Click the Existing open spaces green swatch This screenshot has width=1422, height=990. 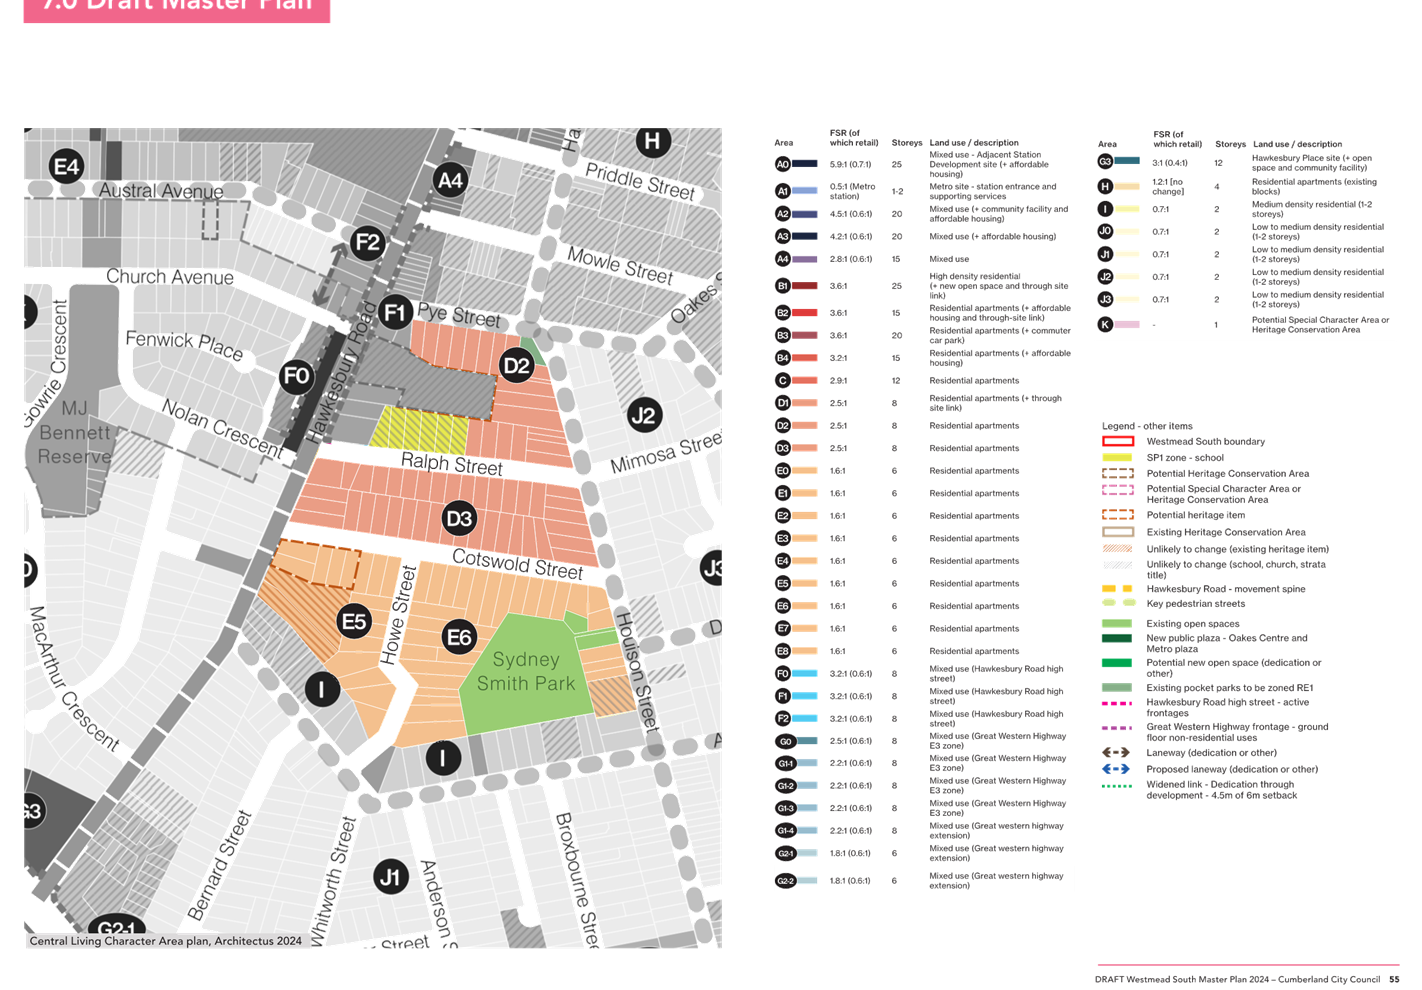pos(1117,623)
